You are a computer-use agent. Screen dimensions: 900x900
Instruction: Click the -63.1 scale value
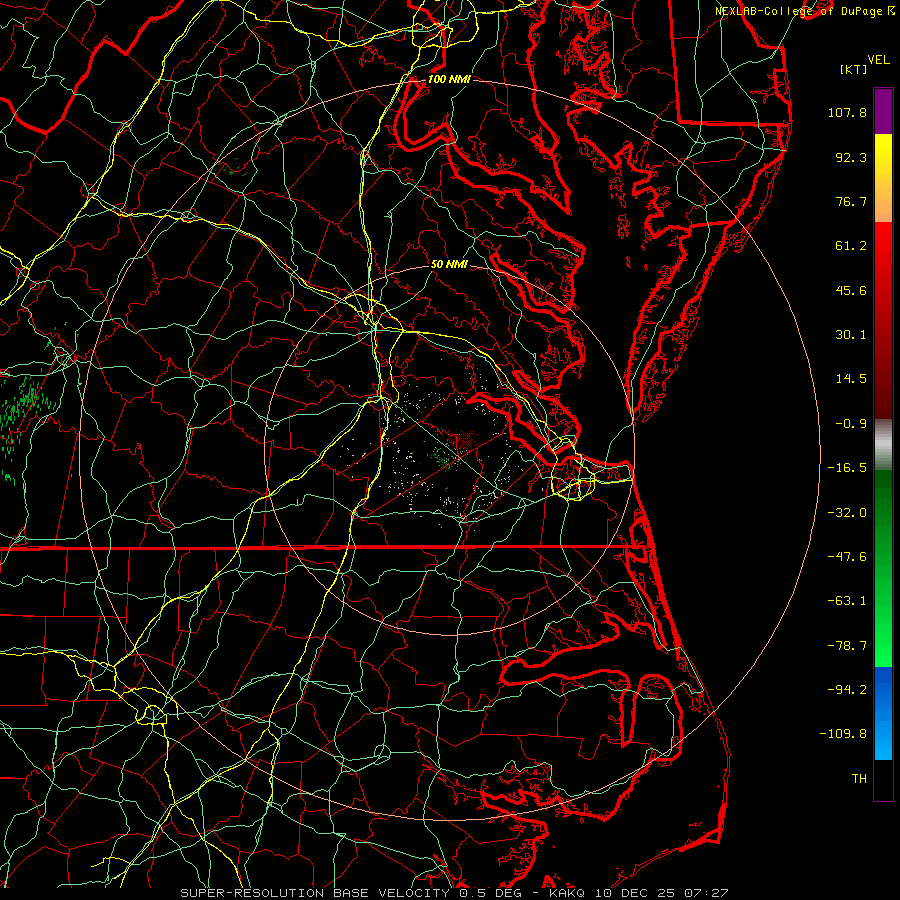click(x=847, y=601)
